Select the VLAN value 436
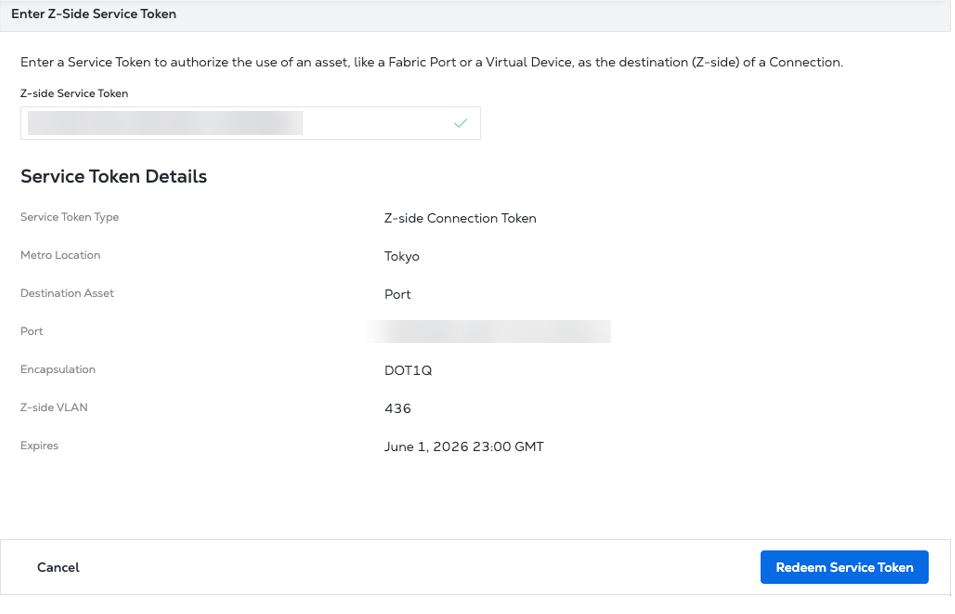 [397, 408]
